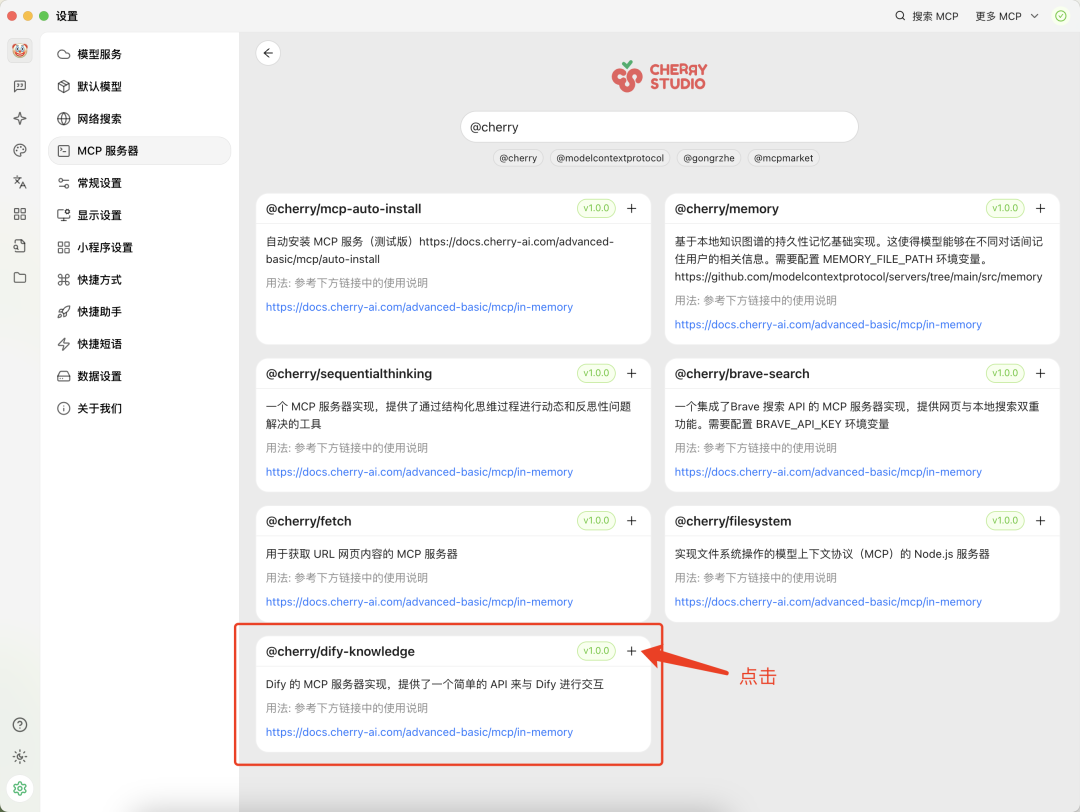Add @cherry/filesystem with plus icon
This screenshot has height=812, width=1080.
point(1041,521)
